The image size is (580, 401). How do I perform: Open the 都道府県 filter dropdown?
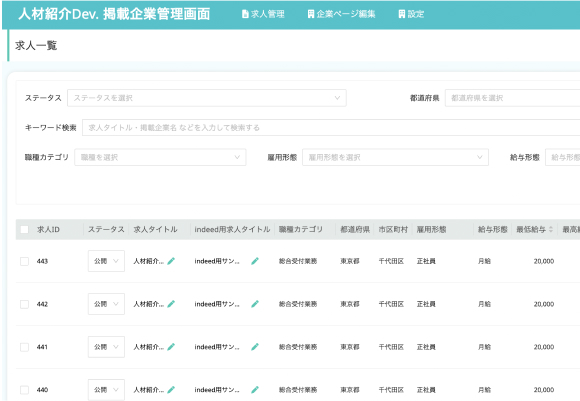coord(512,98)
